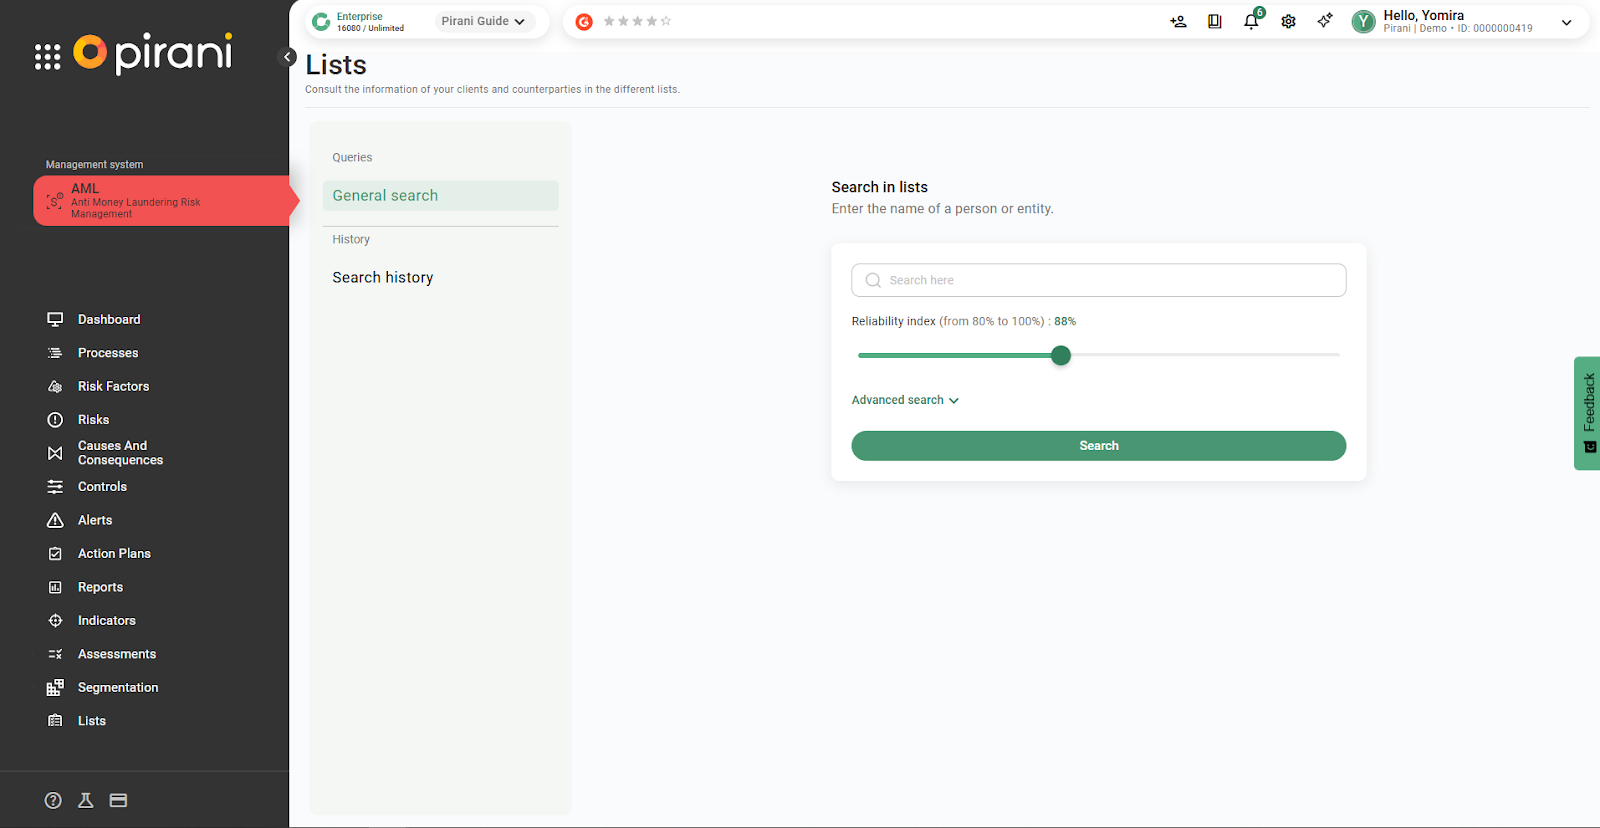Image resolution: width=1600 pixels, height=828 pixels.
Task: Open the settings gear icon
Action: (1288, 22)
